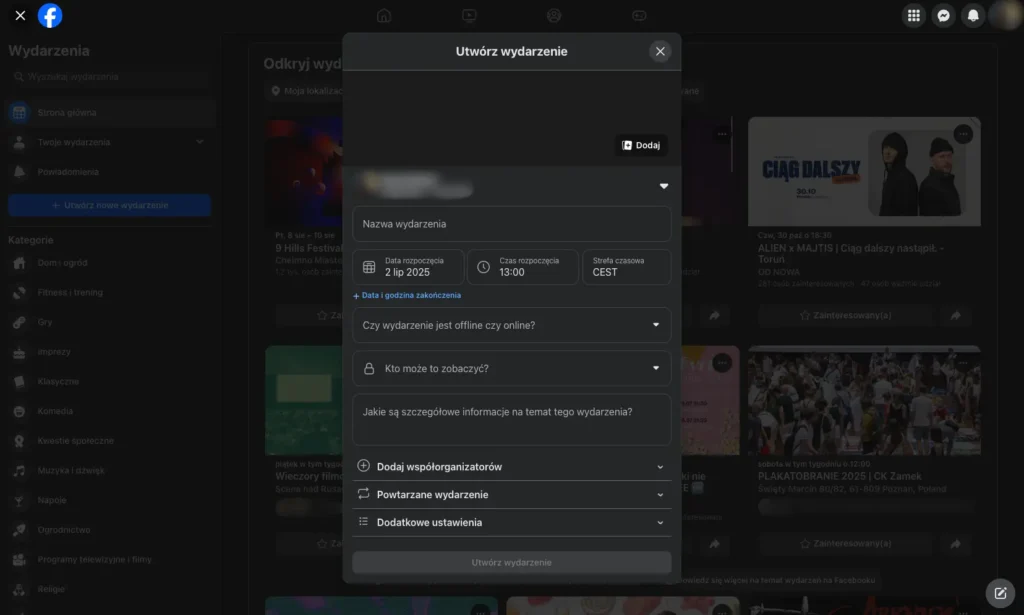Viewport: 1024px width, 615px height.
Task: Click the Facebook logo icon
Action: pos(50,15)
